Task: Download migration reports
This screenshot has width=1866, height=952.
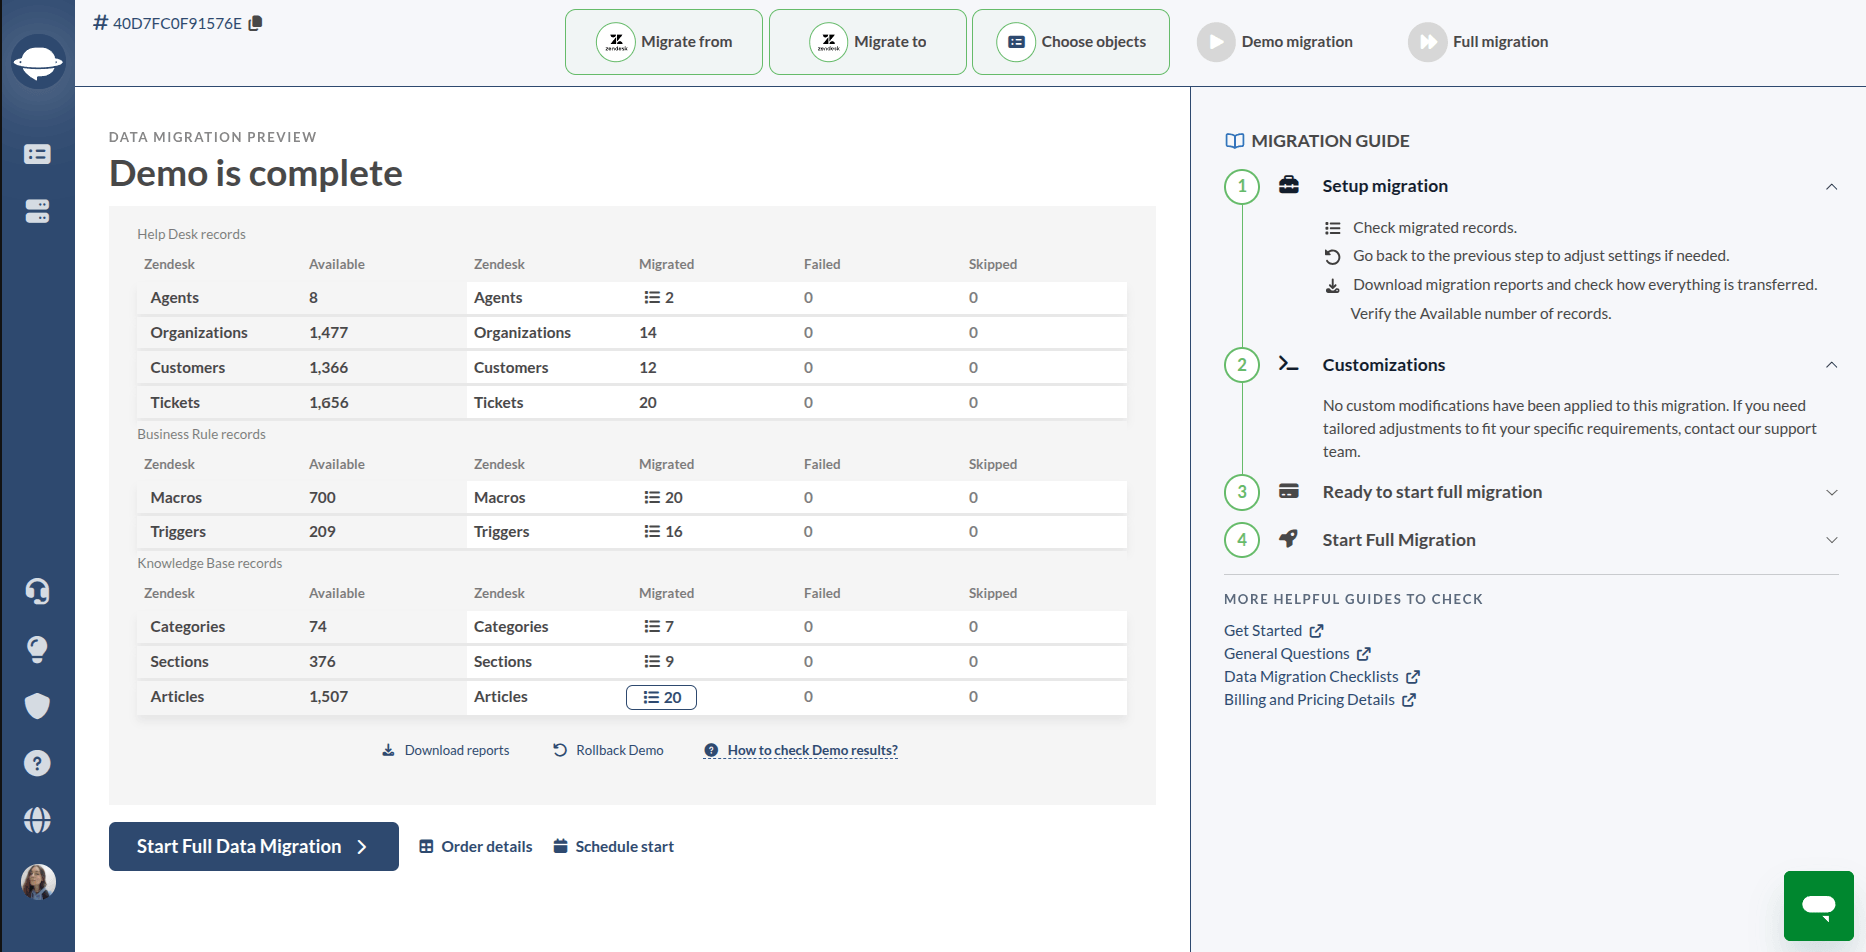Action: pos(446,751)
